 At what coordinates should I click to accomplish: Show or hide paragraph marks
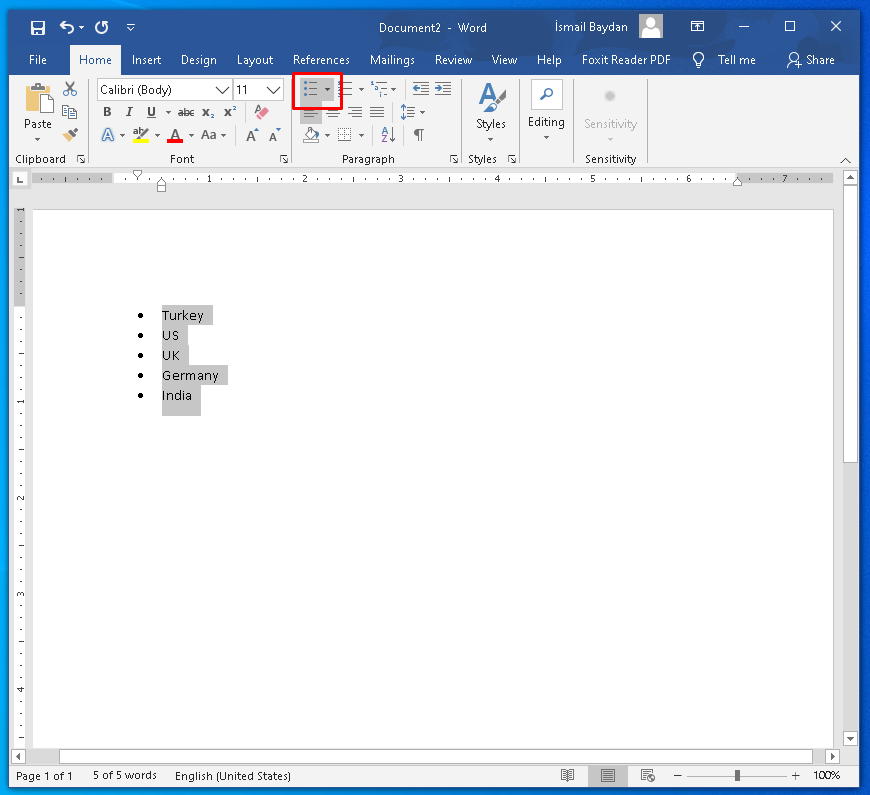[x=419, y=135]
